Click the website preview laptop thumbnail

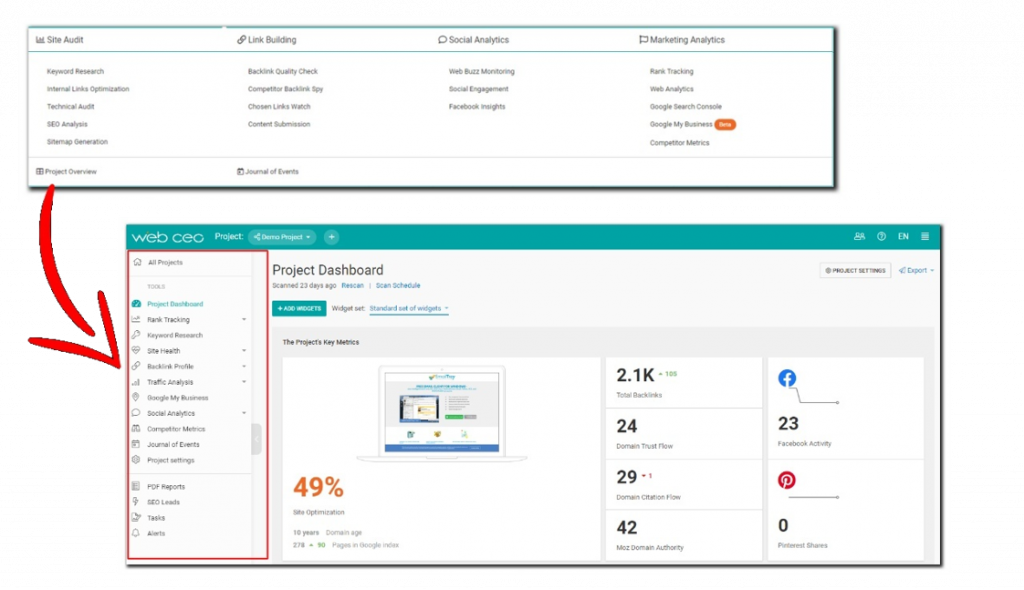(x=442, y=414)
